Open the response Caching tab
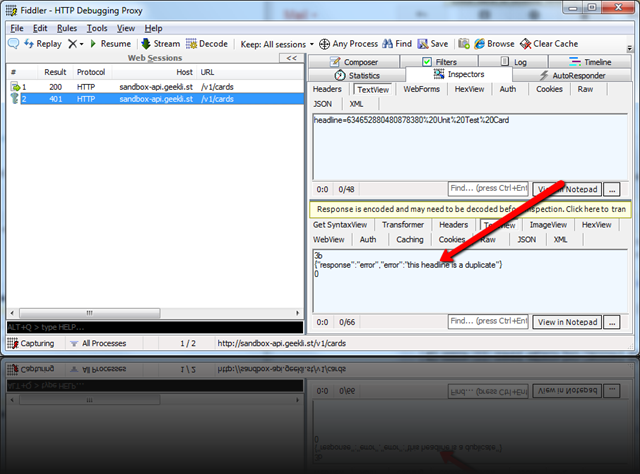Image resolution: width=640 pixels, height=474 pixels. click(x=409, y=240)
